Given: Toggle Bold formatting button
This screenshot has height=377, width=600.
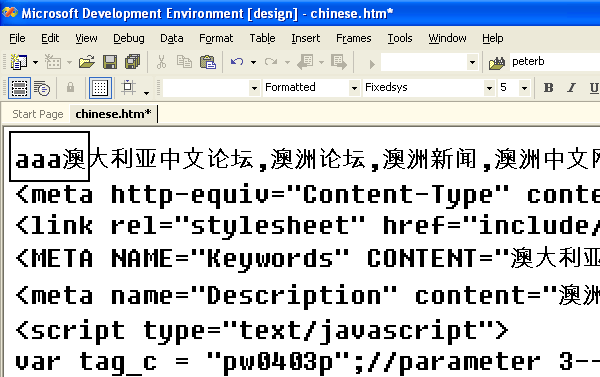Looking at the screenshot, I should (x=548, y=88).
